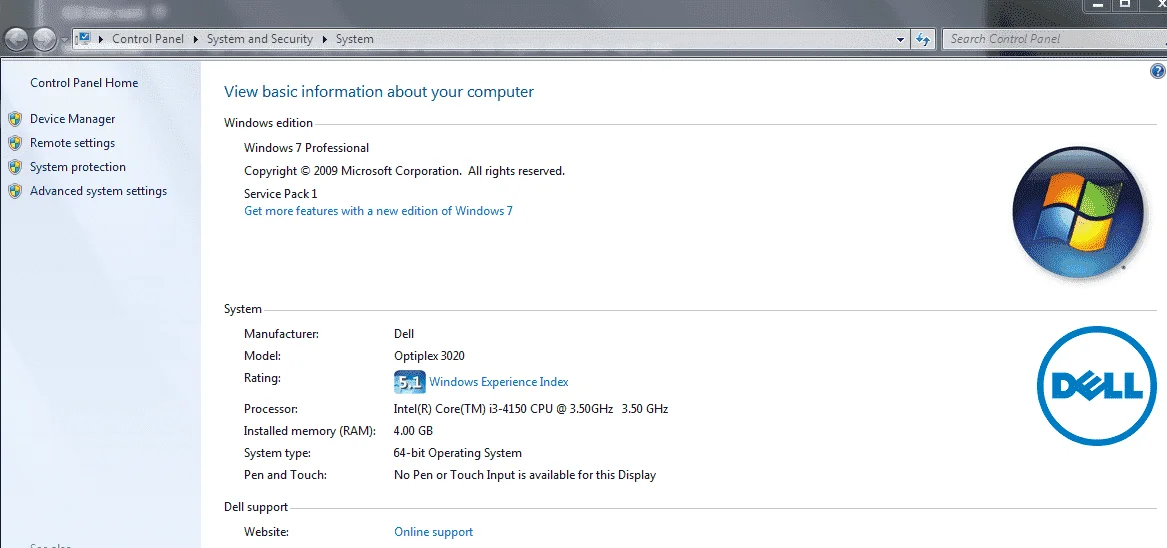
Task: Expand arrow after System and Security breadcrumb
Action: tap(324, 39)
